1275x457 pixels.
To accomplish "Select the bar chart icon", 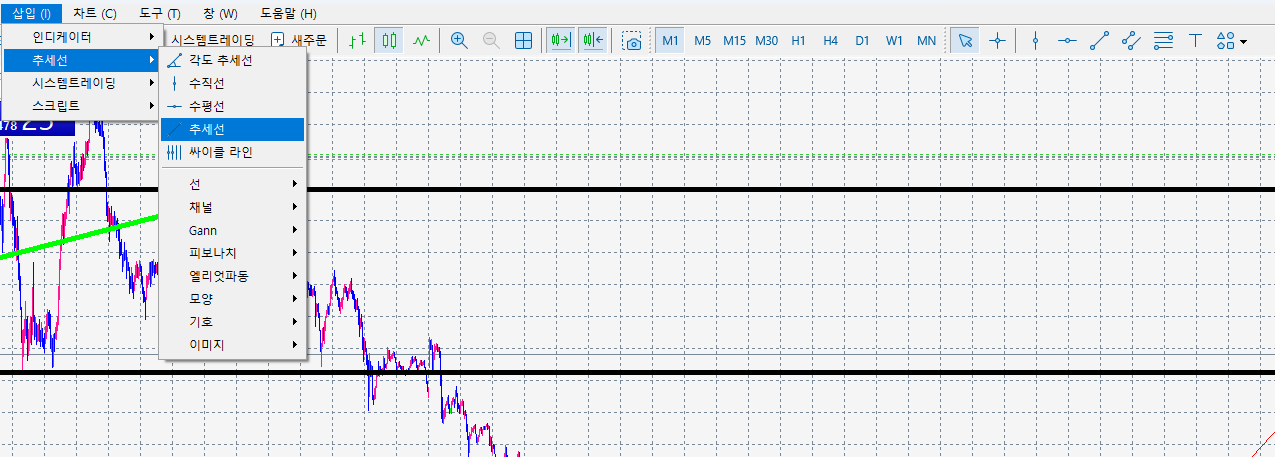I will point(356,41).
